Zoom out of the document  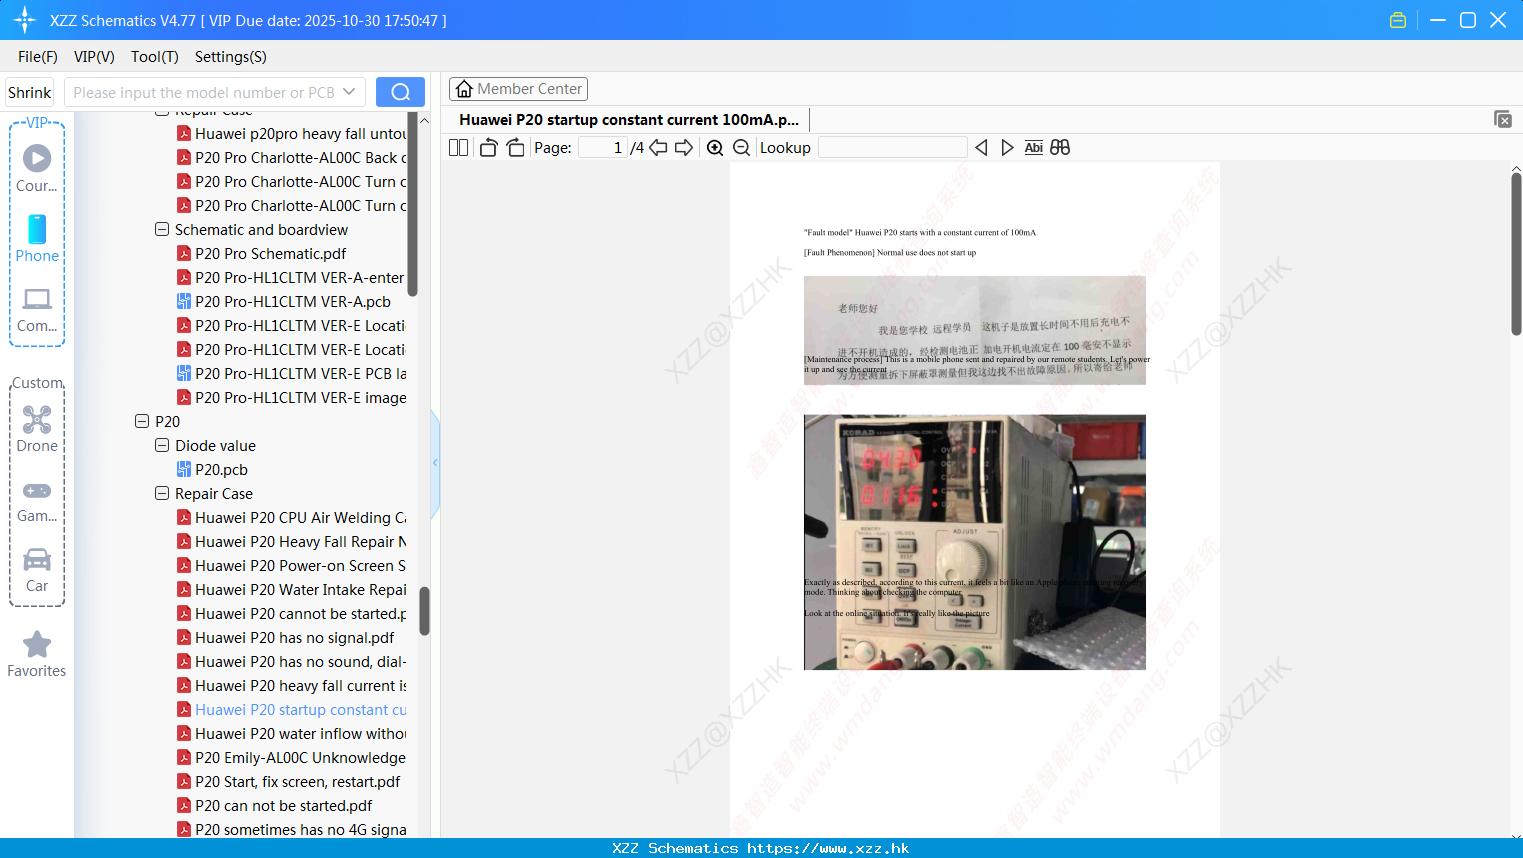[x=741, y=148]
